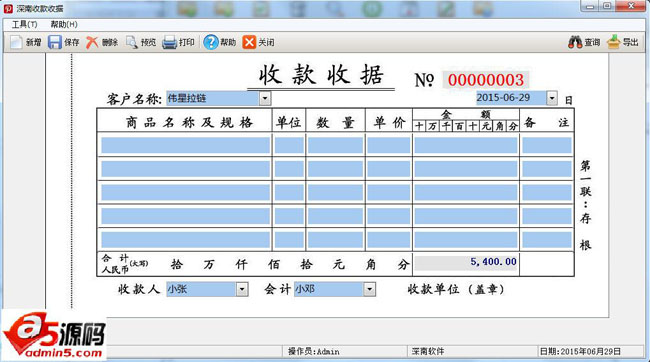The height and width of the screenshot is (362, 650).
Task: Click the 商品名称及规格 column header
Action: point(189,122)
